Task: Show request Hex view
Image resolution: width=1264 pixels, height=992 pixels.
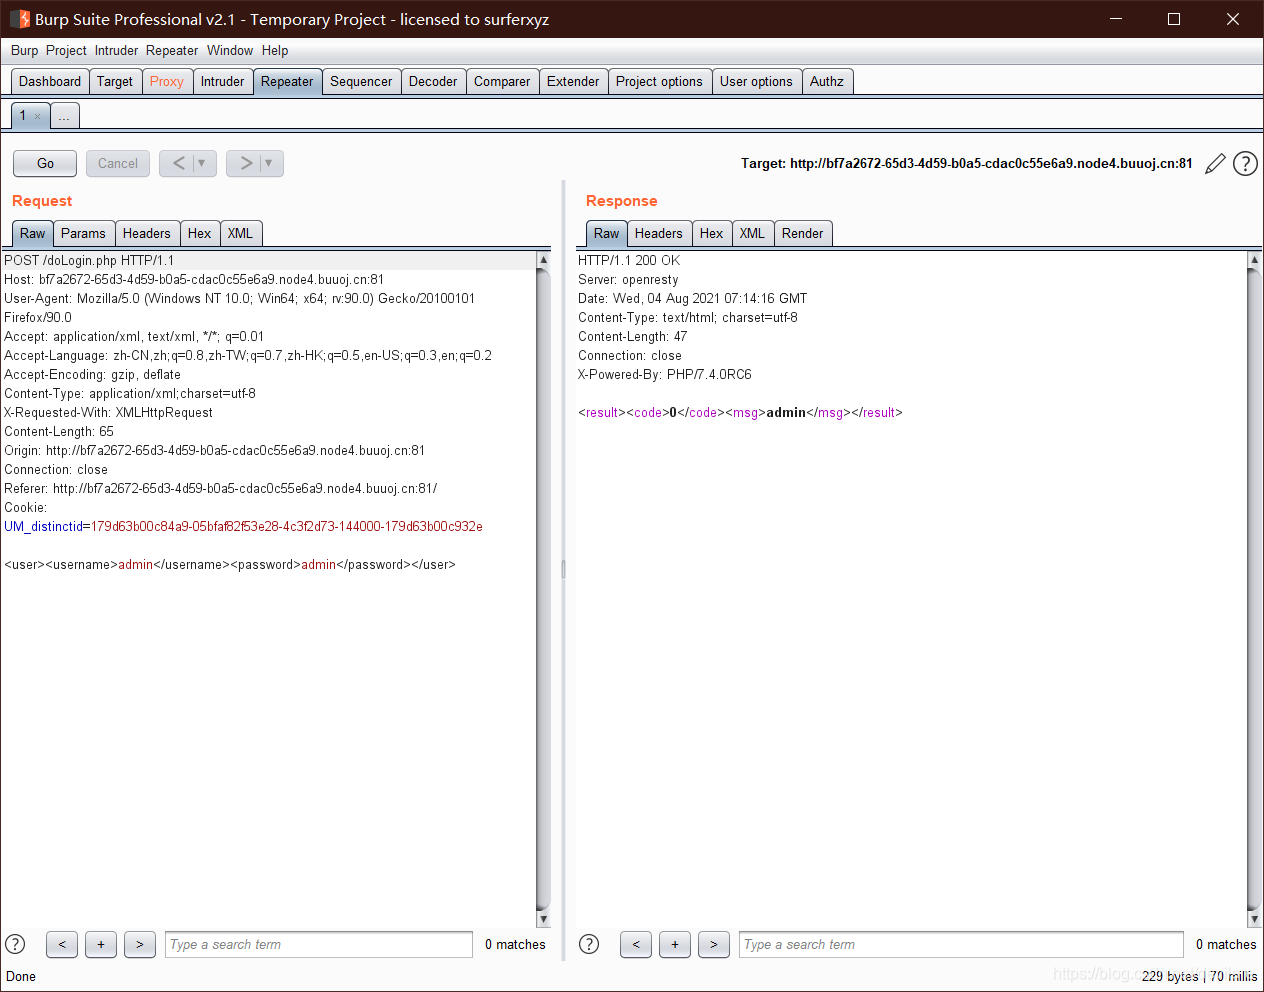Action: click(x=200, y=233)
